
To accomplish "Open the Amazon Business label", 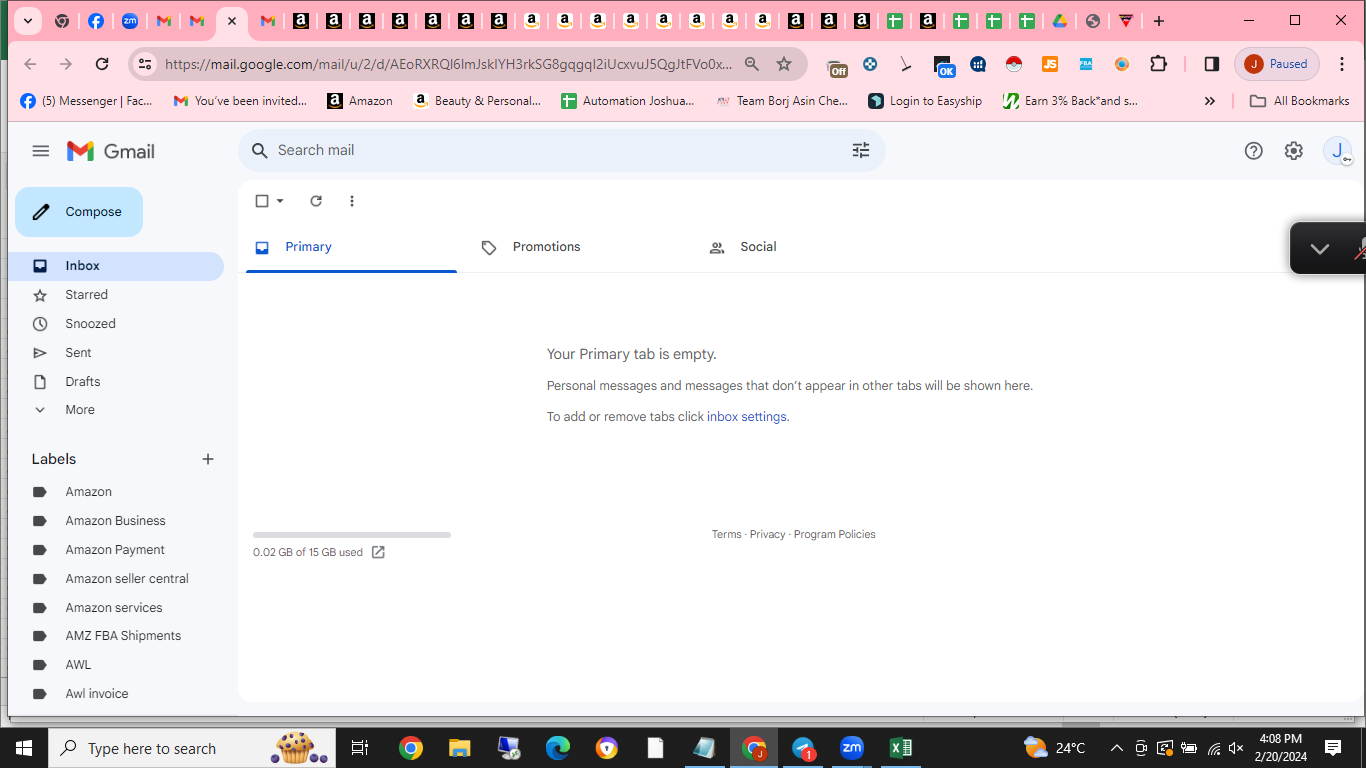I will 116,521.
